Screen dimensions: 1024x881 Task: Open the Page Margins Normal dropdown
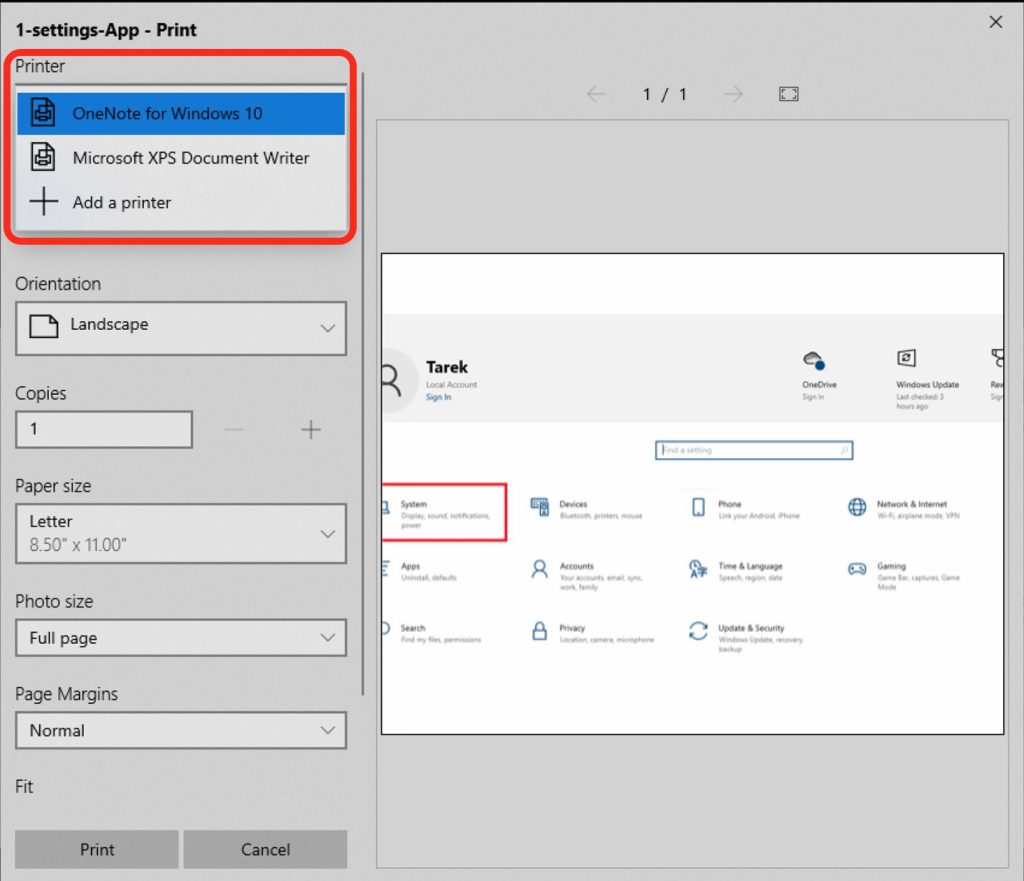(x=181, y=730)
